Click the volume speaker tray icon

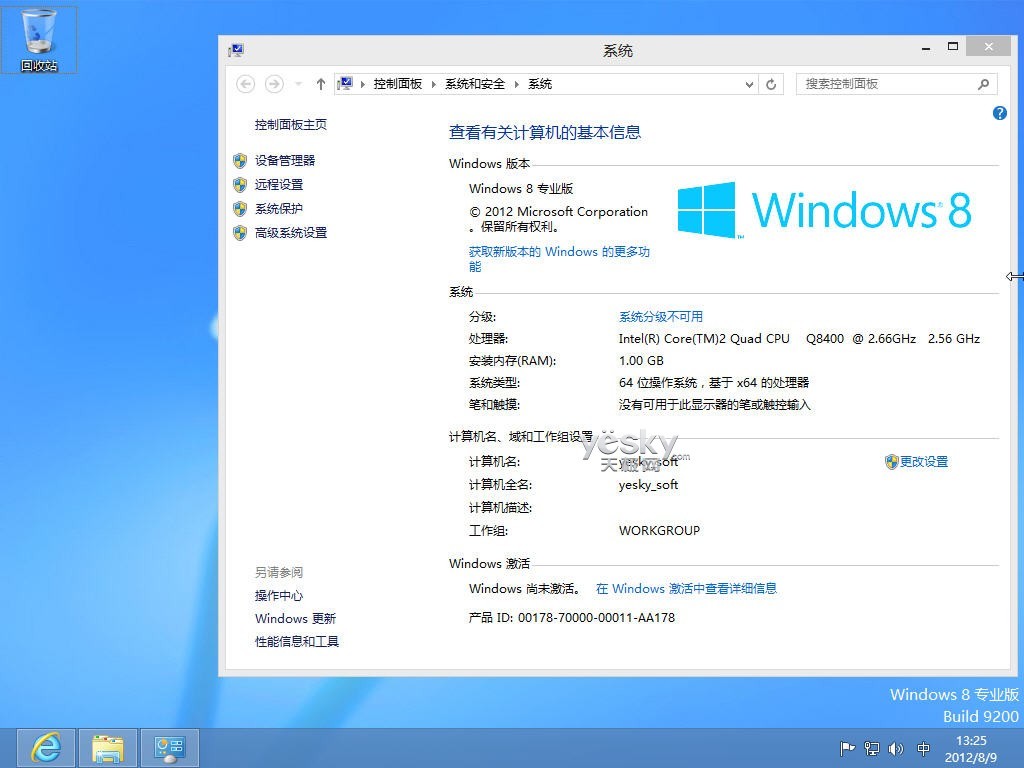896,748
